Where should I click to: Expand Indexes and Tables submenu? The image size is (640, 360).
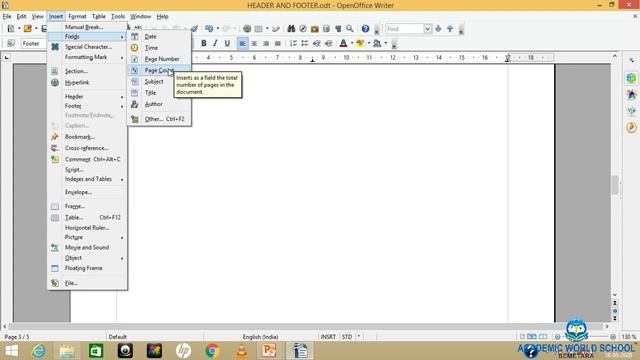coord(87,179)
